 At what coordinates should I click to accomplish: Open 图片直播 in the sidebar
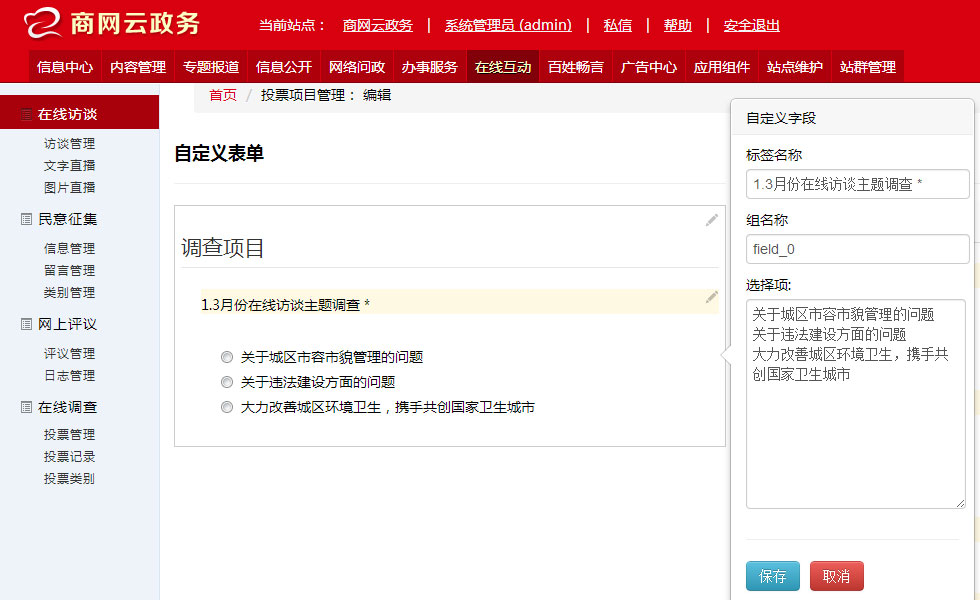pos(69,188)
